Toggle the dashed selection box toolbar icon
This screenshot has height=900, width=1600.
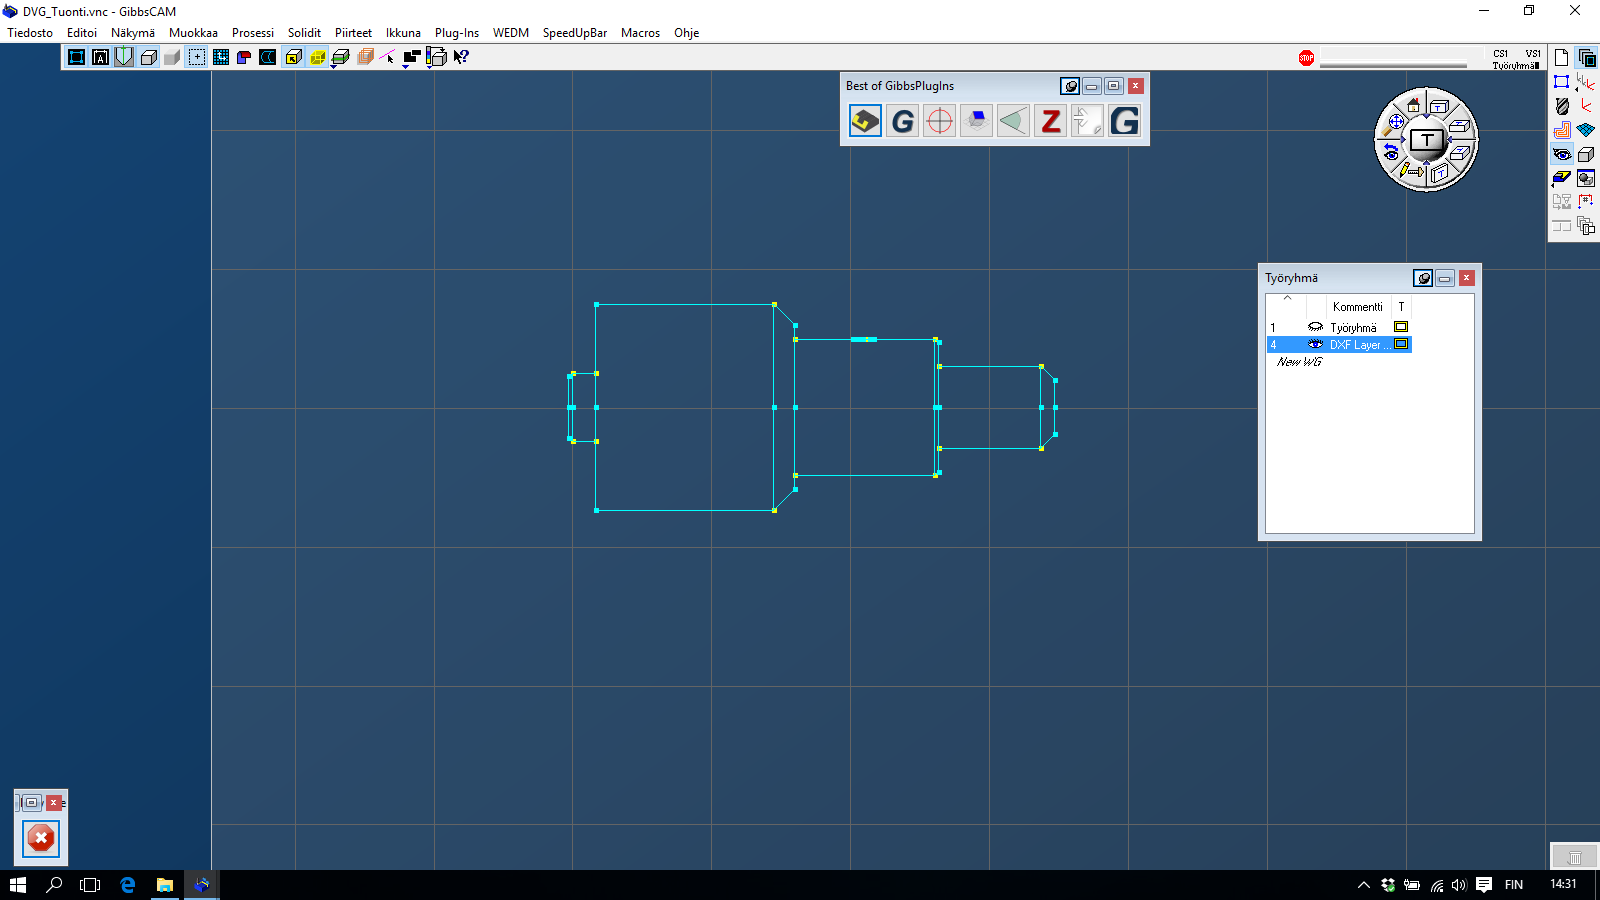pyautogui.click(x=197, y=57)
